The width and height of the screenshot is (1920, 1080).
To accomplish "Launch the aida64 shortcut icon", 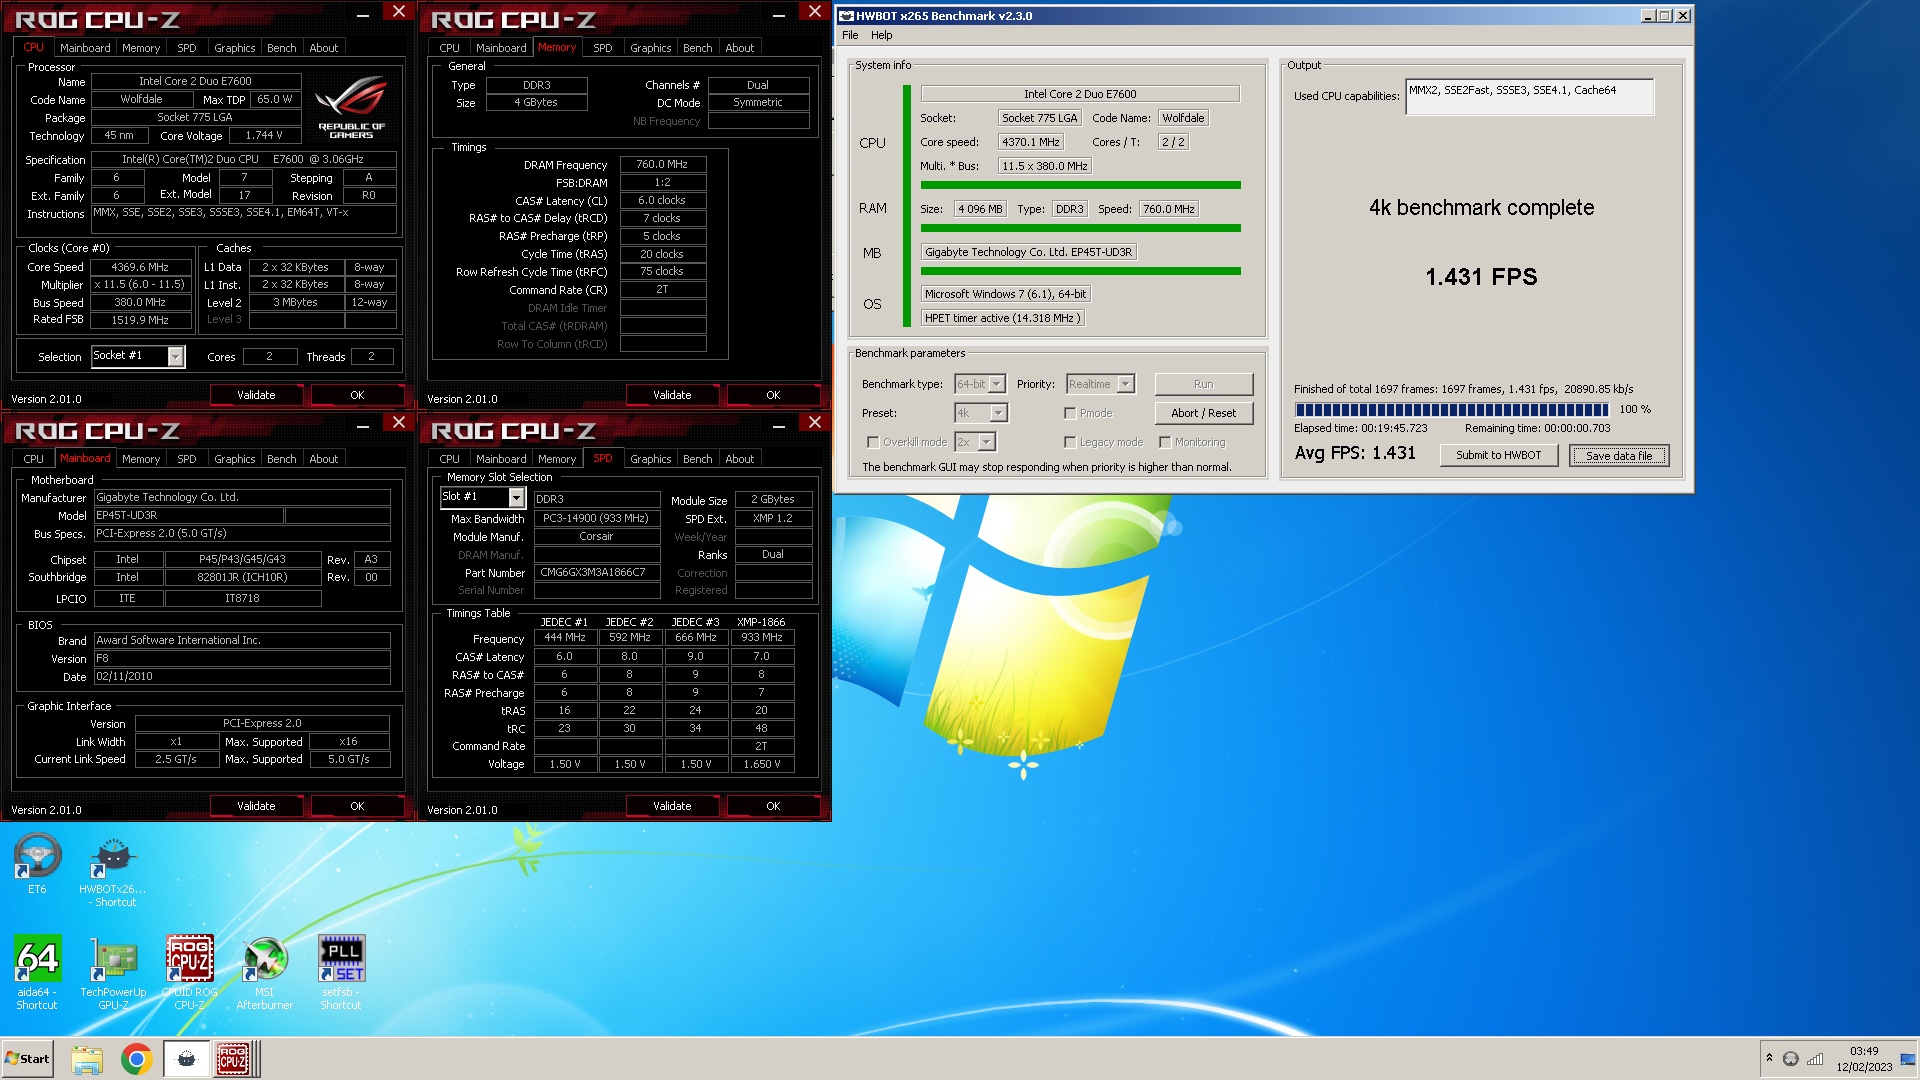I will pyautogui.click(x=37, y=972).
